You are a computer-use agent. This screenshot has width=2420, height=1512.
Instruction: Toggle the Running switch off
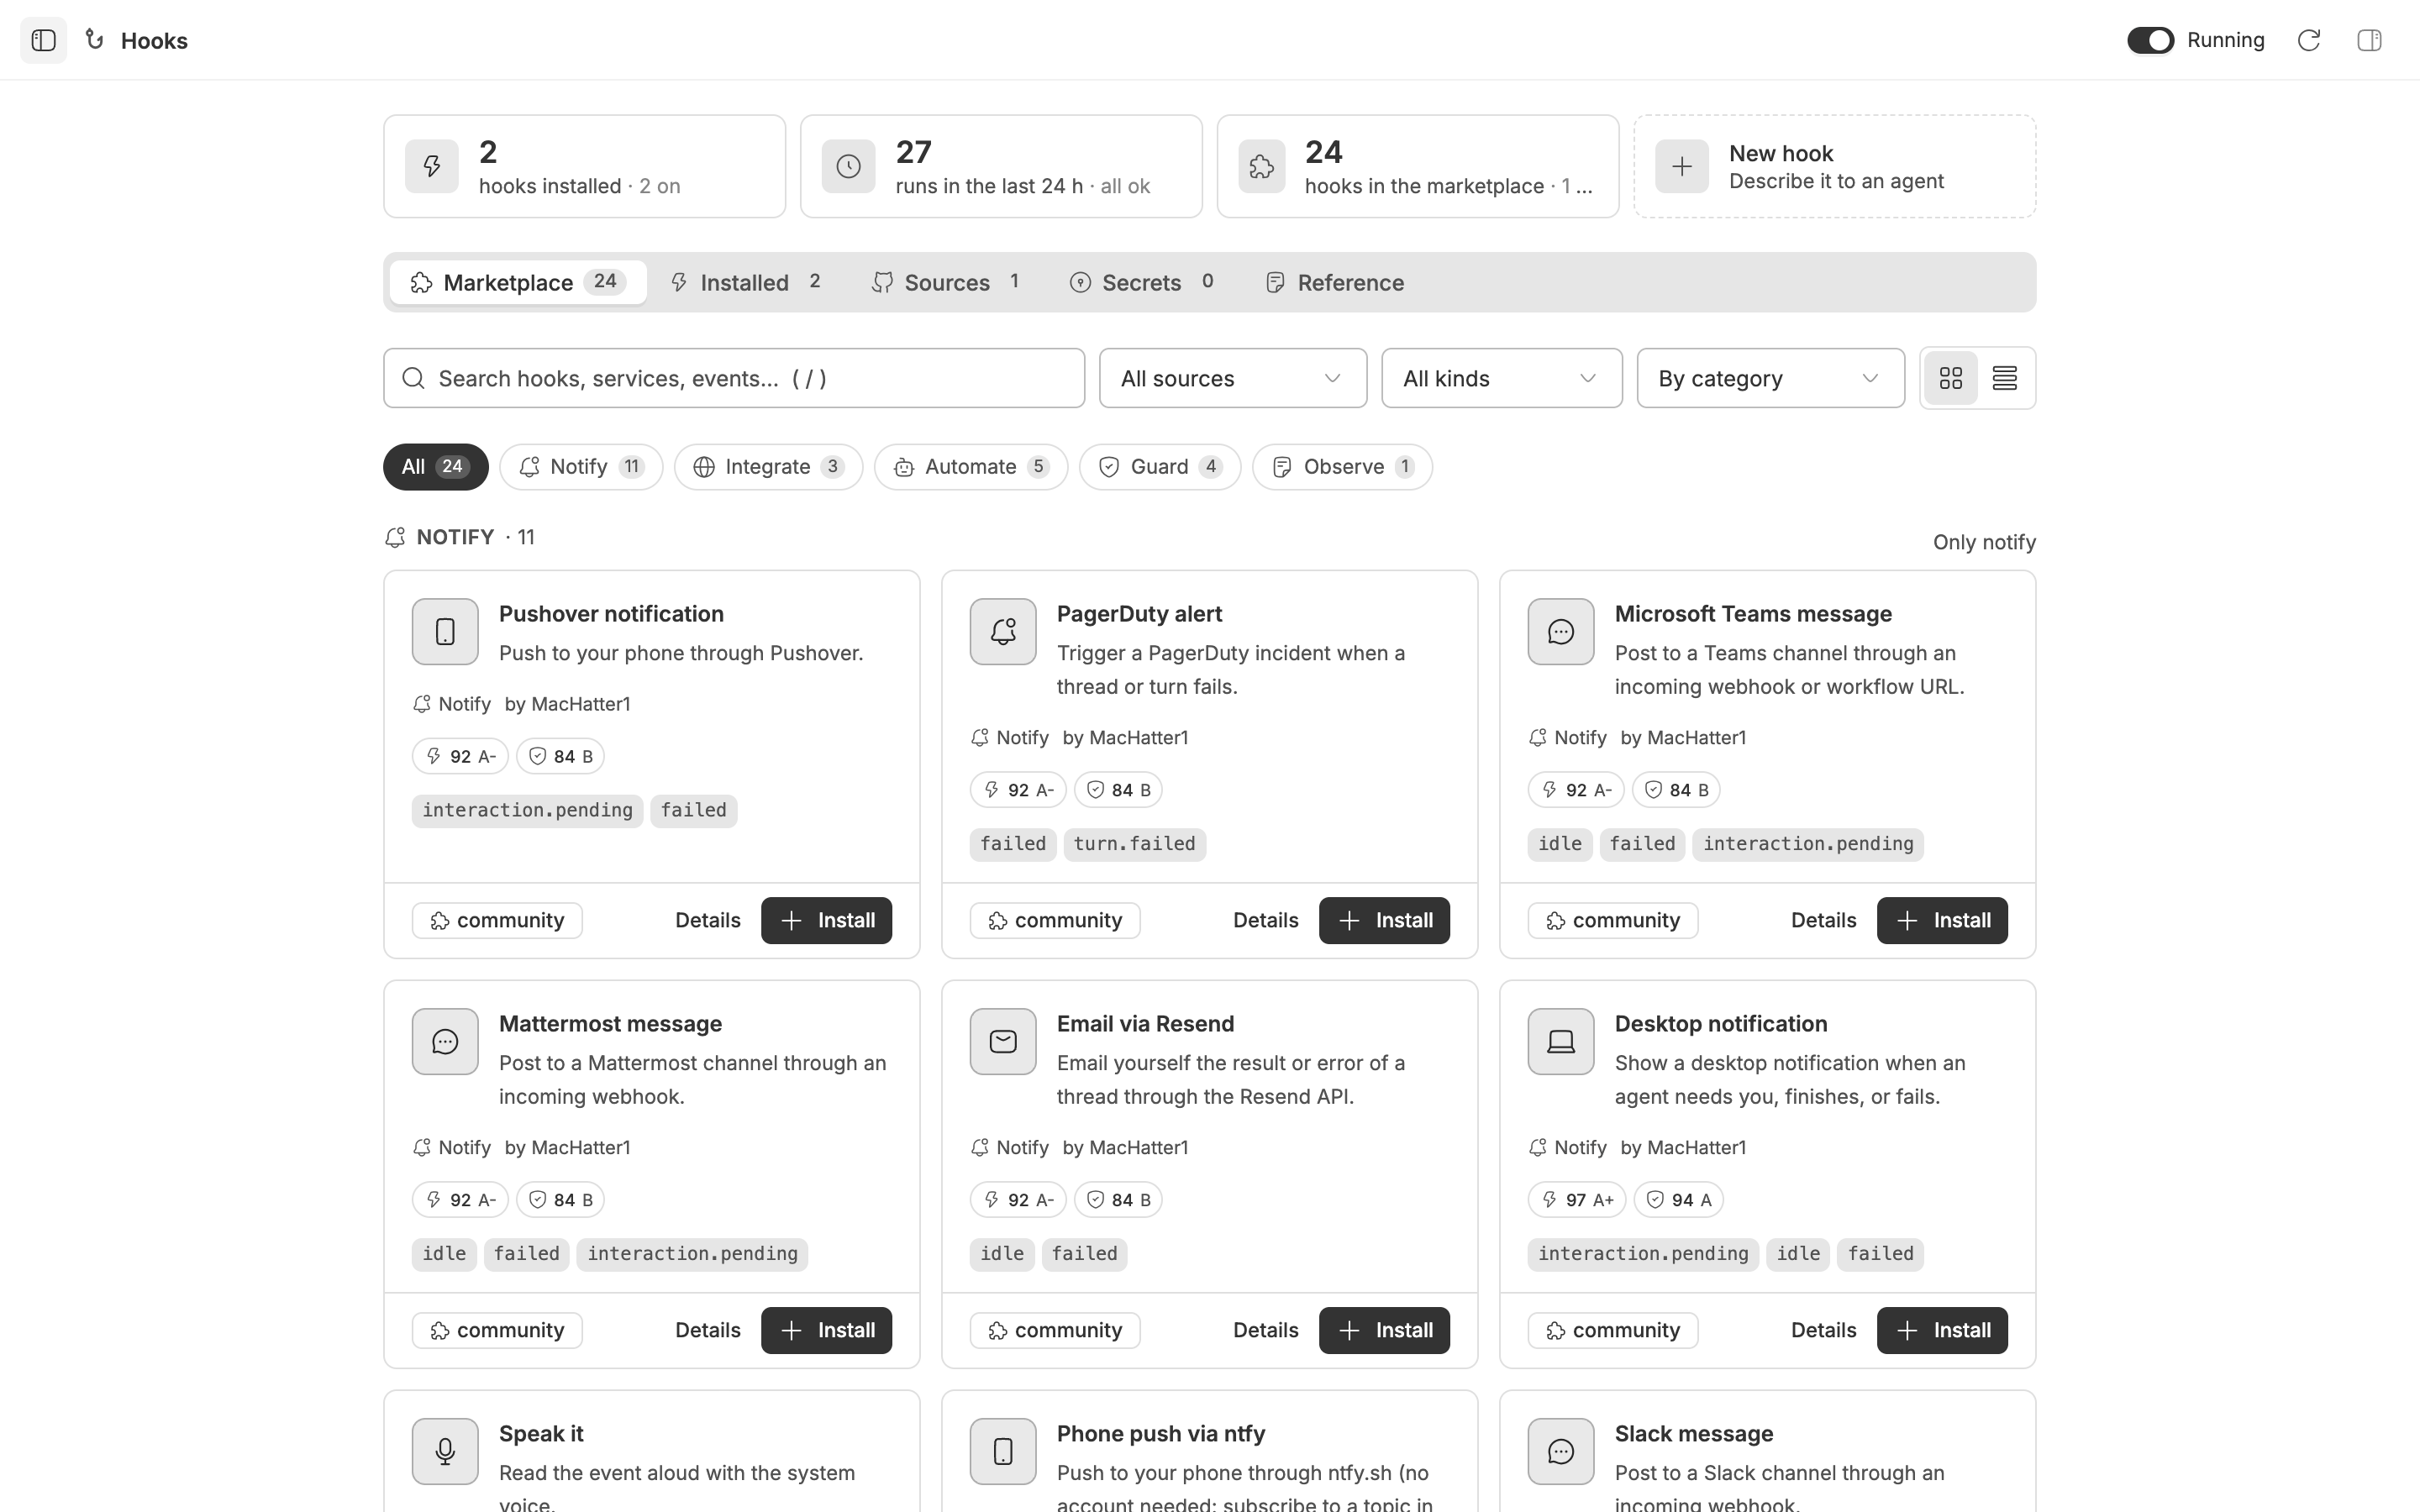point(2150,40)
